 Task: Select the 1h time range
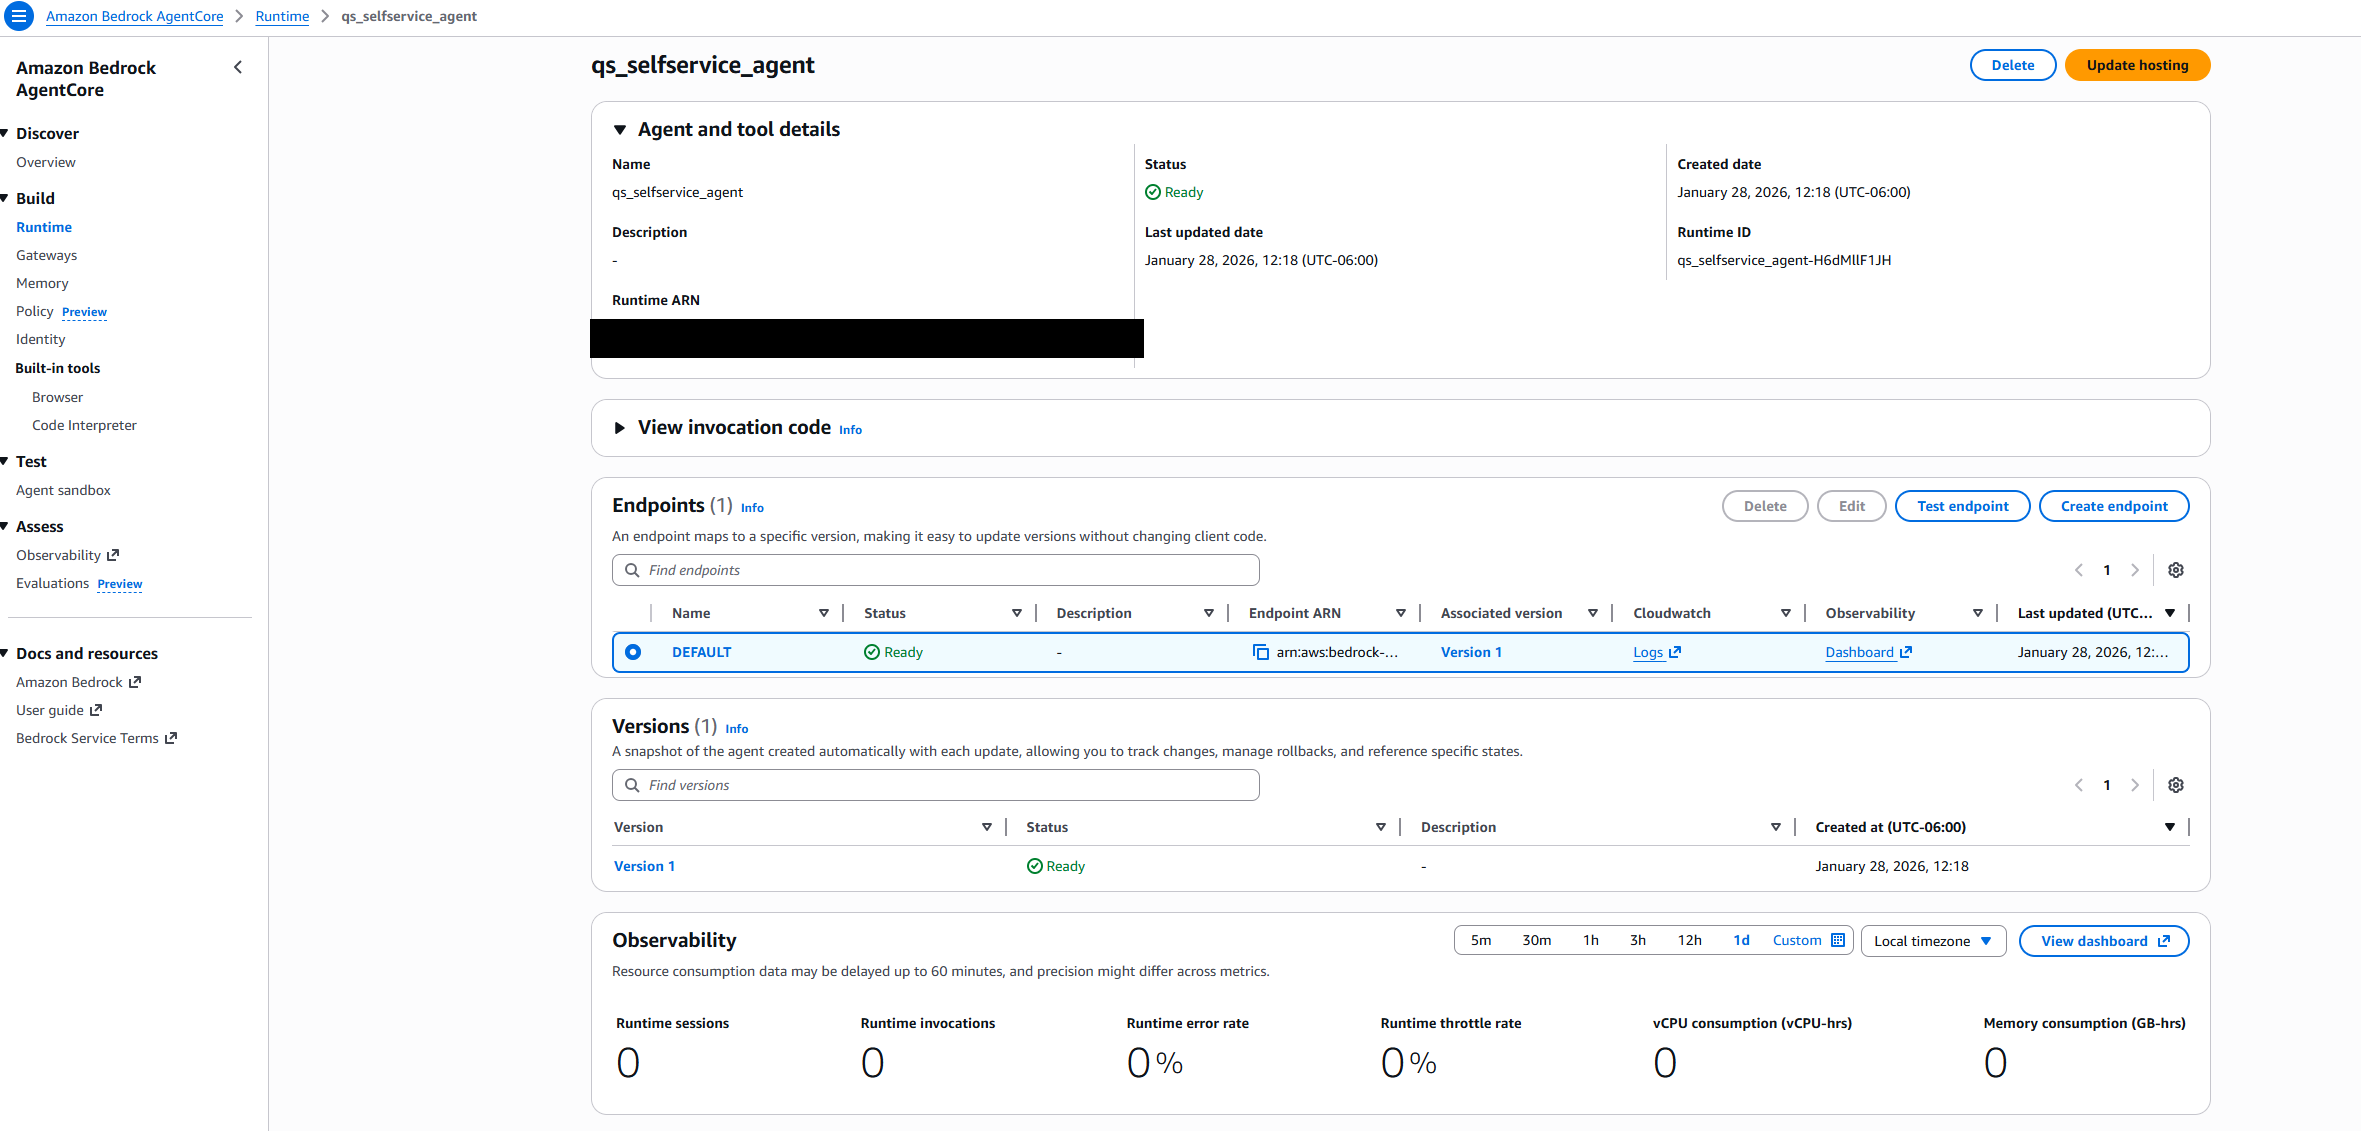click(x=1591, y=940)
